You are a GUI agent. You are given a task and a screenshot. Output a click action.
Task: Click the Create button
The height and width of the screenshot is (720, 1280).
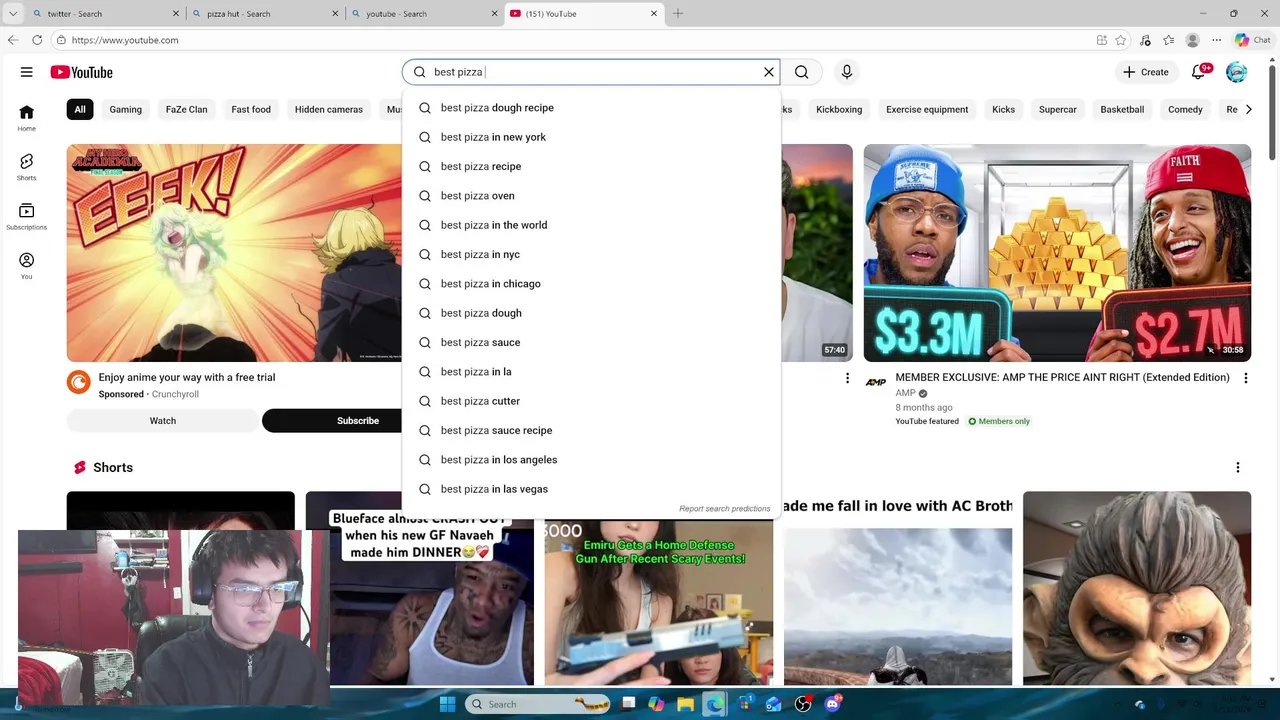(x=1146, y=72)
